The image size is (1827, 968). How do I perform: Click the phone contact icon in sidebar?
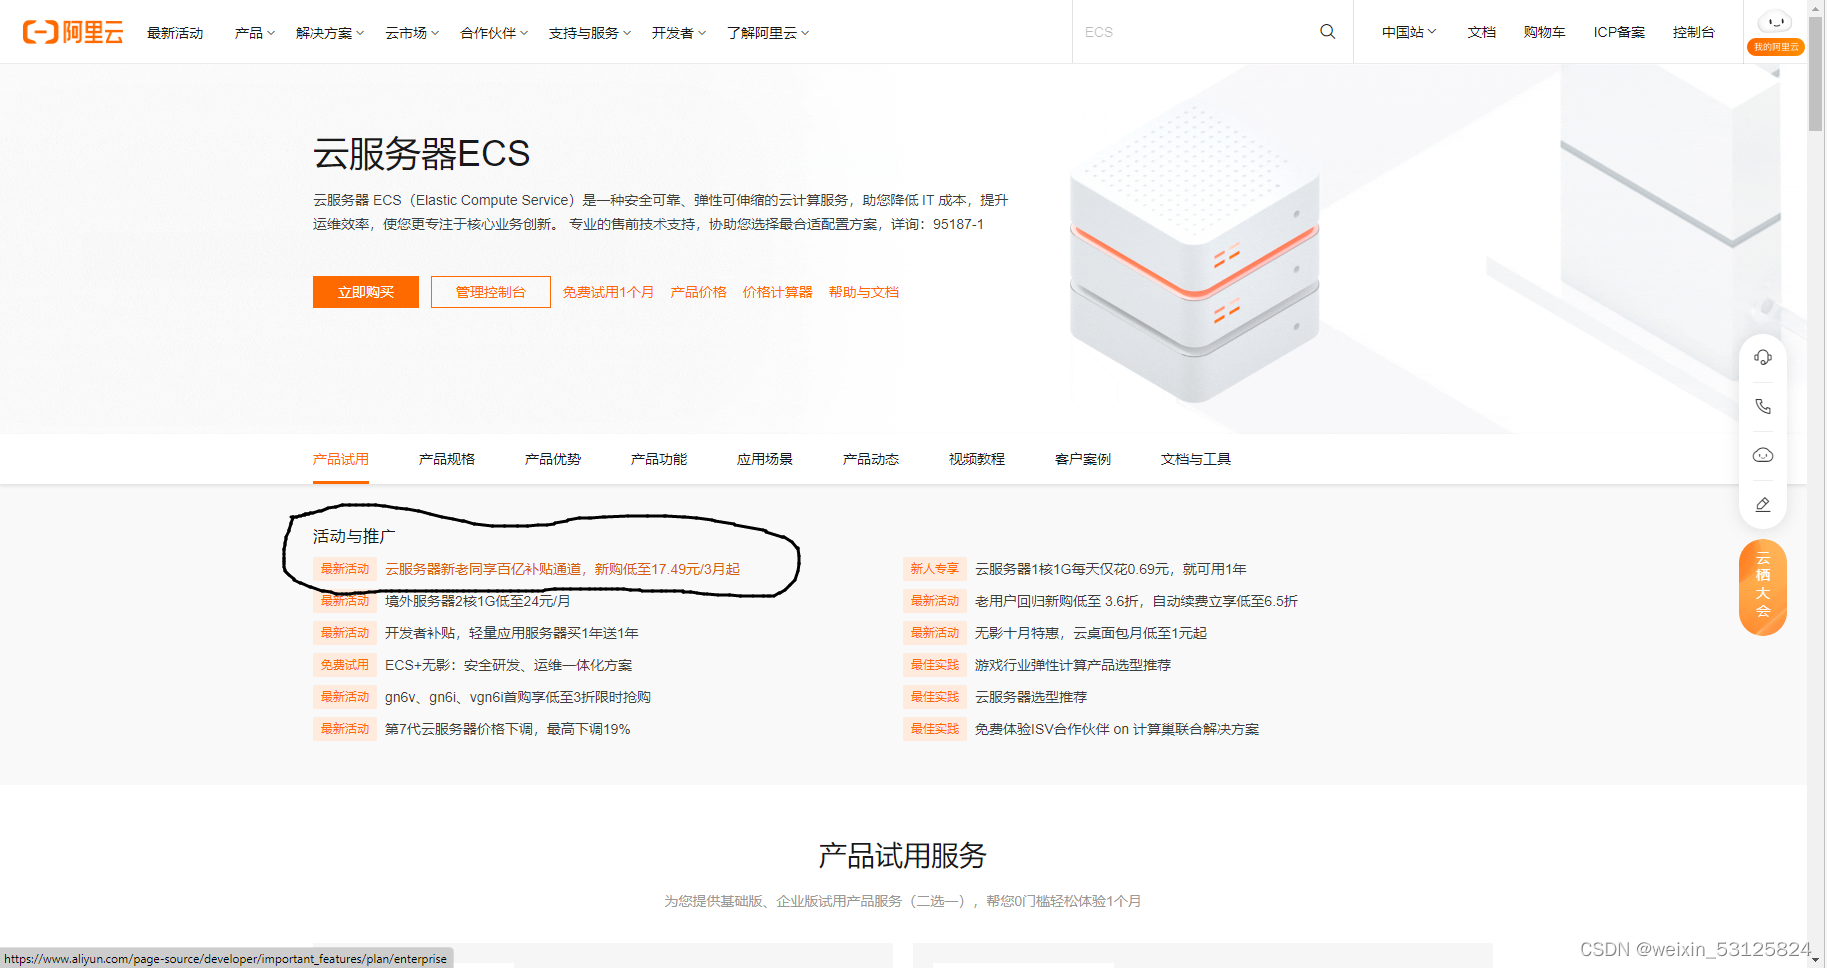1763,406
